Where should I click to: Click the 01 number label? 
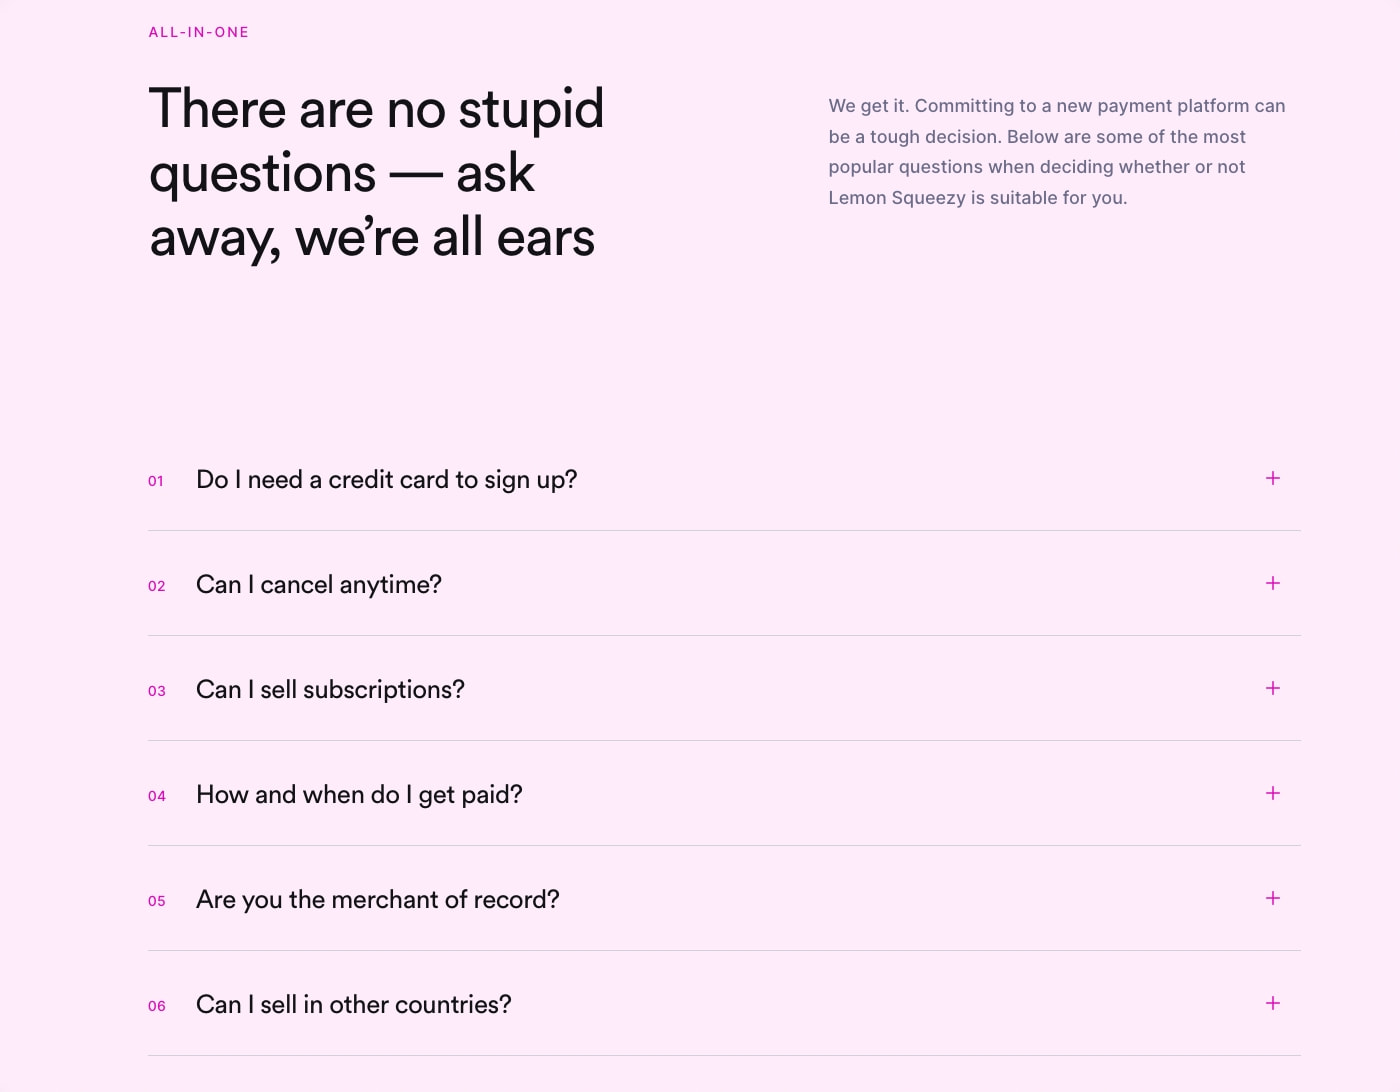[x=156, y=481]
